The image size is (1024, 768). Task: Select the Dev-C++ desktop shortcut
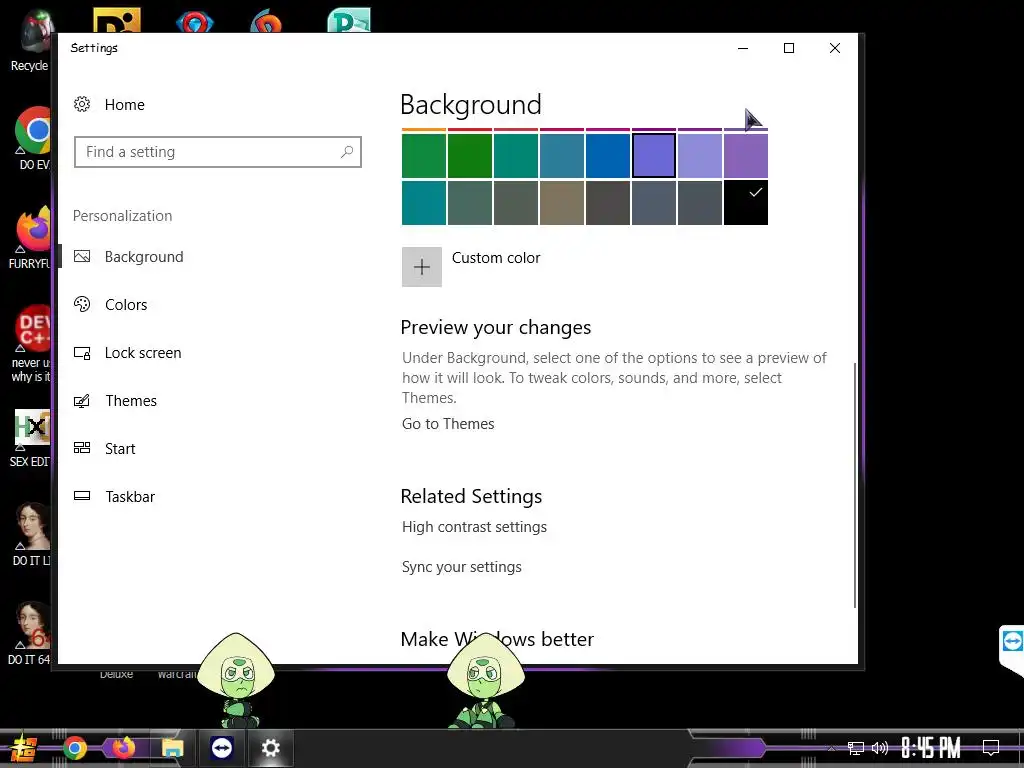point(31,344)
